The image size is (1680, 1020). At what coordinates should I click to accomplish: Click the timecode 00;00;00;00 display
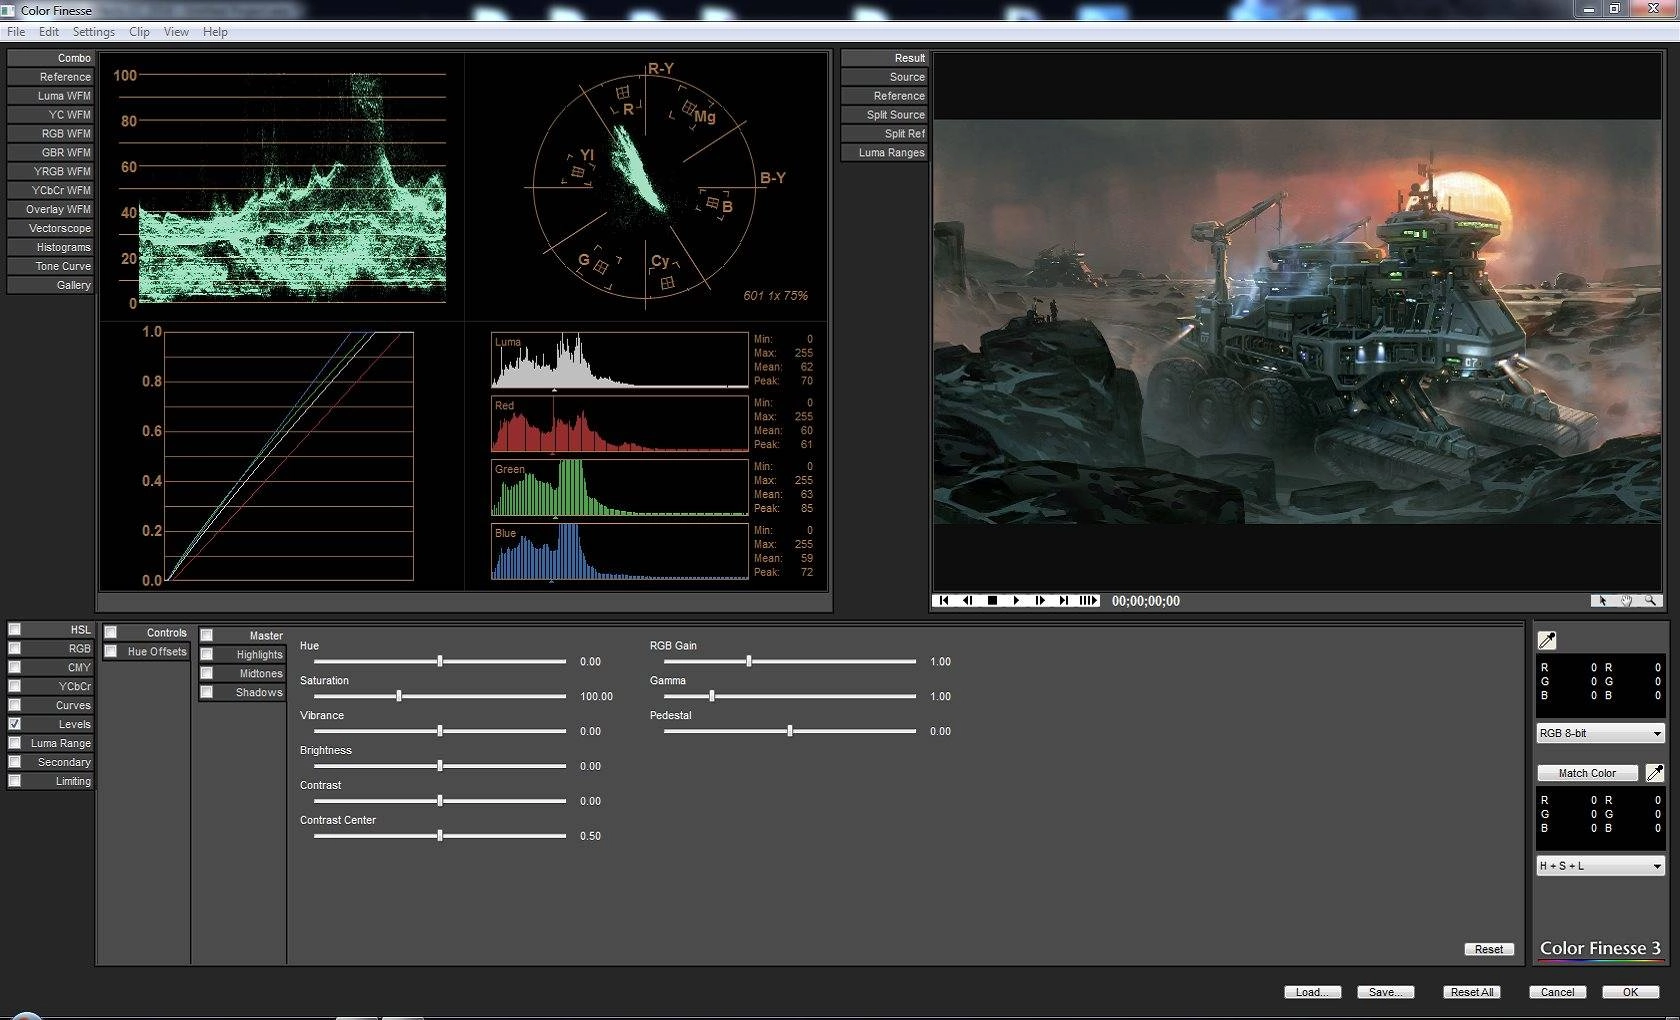tap(1146, 601)
